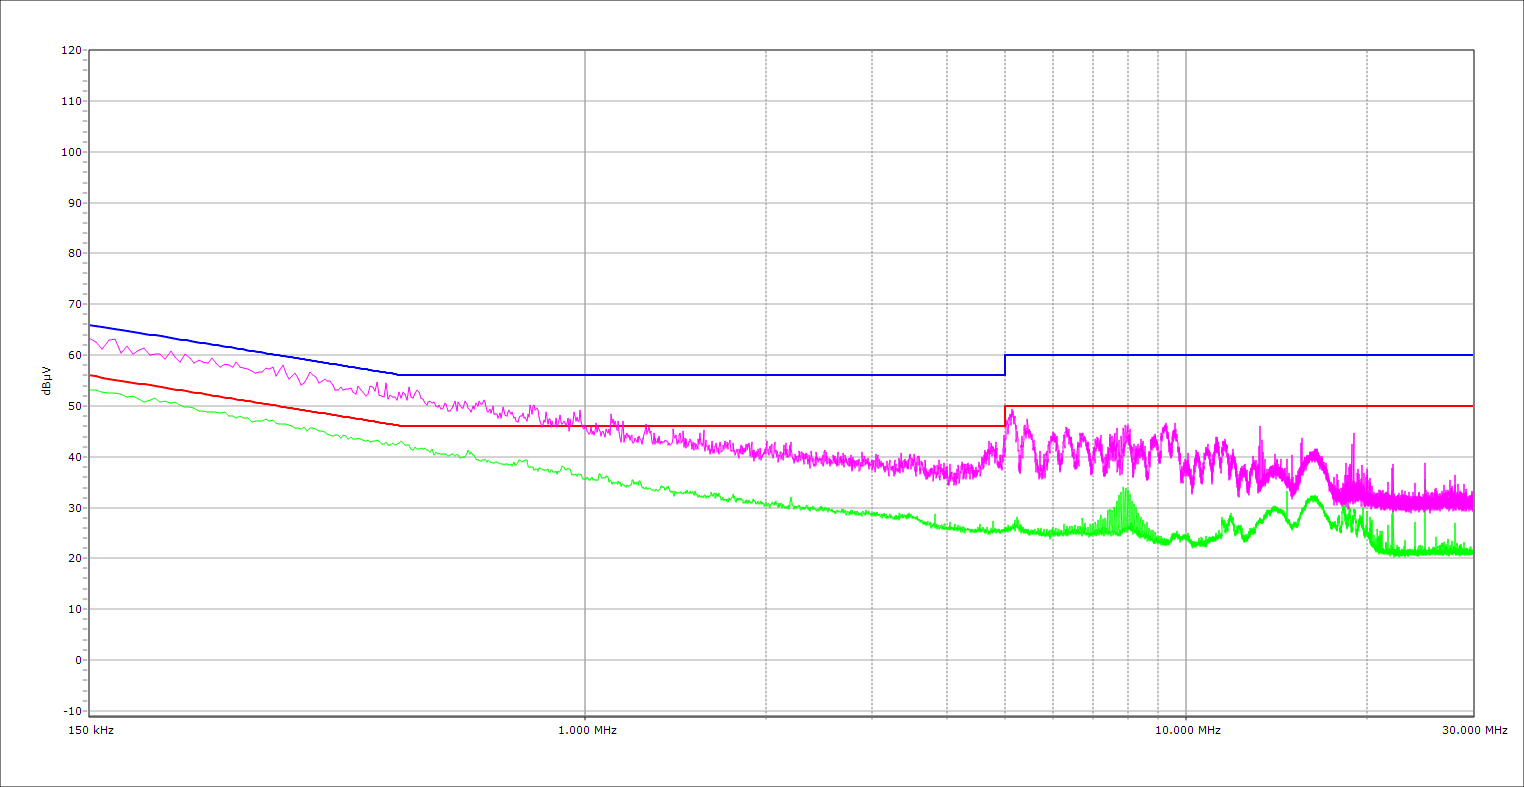Select the blue limit line's vertical step
The width and height of the screenshot is (1524, 787).
(1005, 365)
